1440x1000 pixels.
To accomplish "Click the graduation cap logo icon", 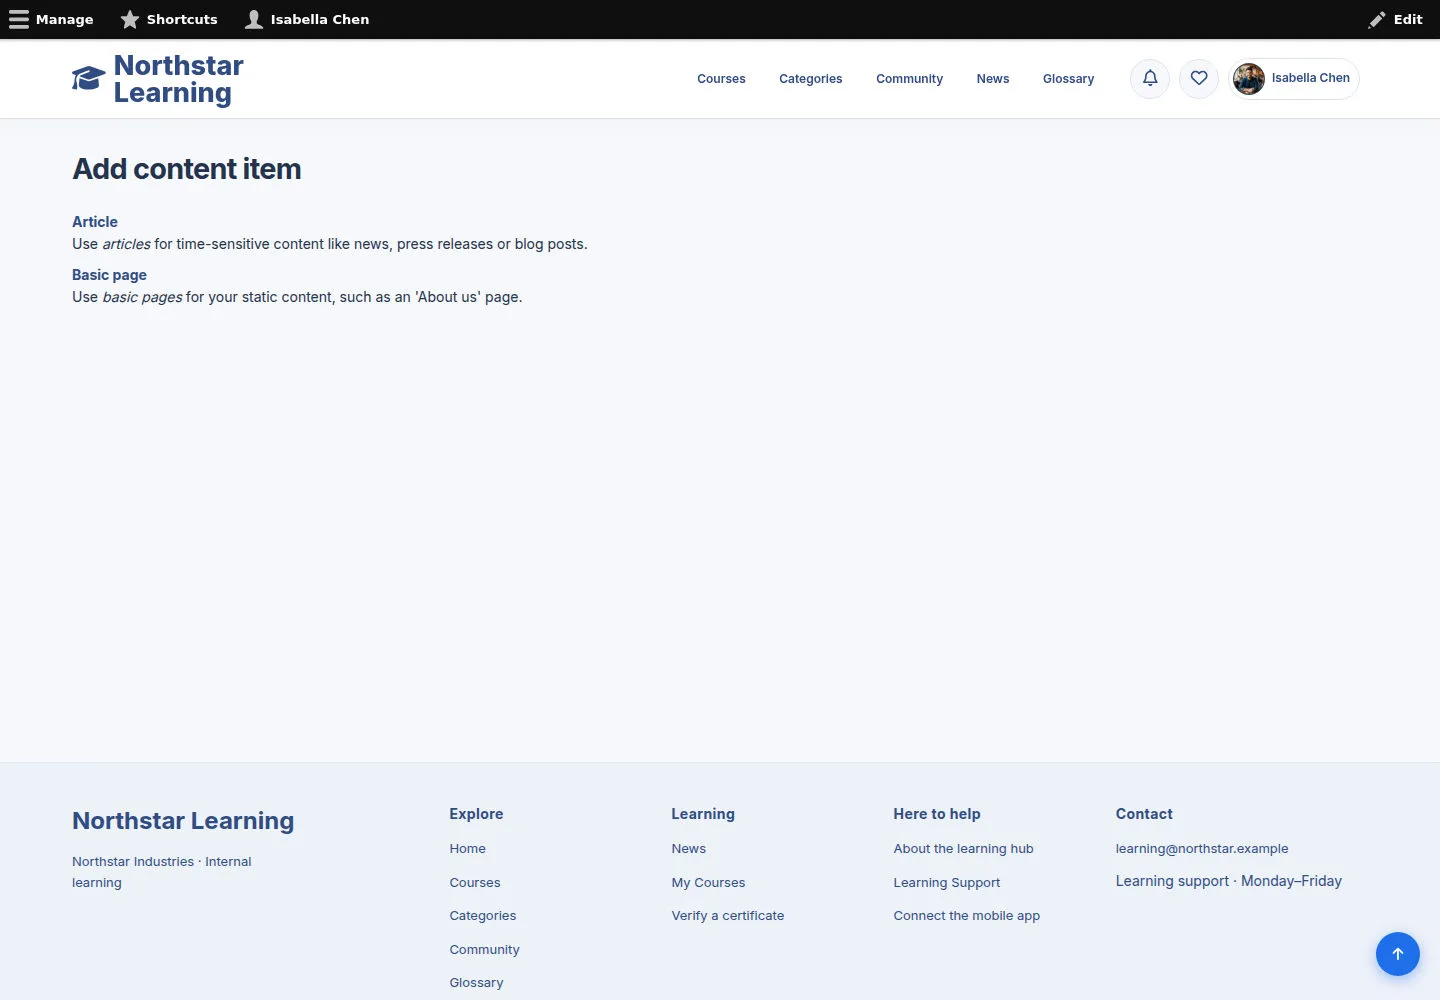I will (88, 79).
